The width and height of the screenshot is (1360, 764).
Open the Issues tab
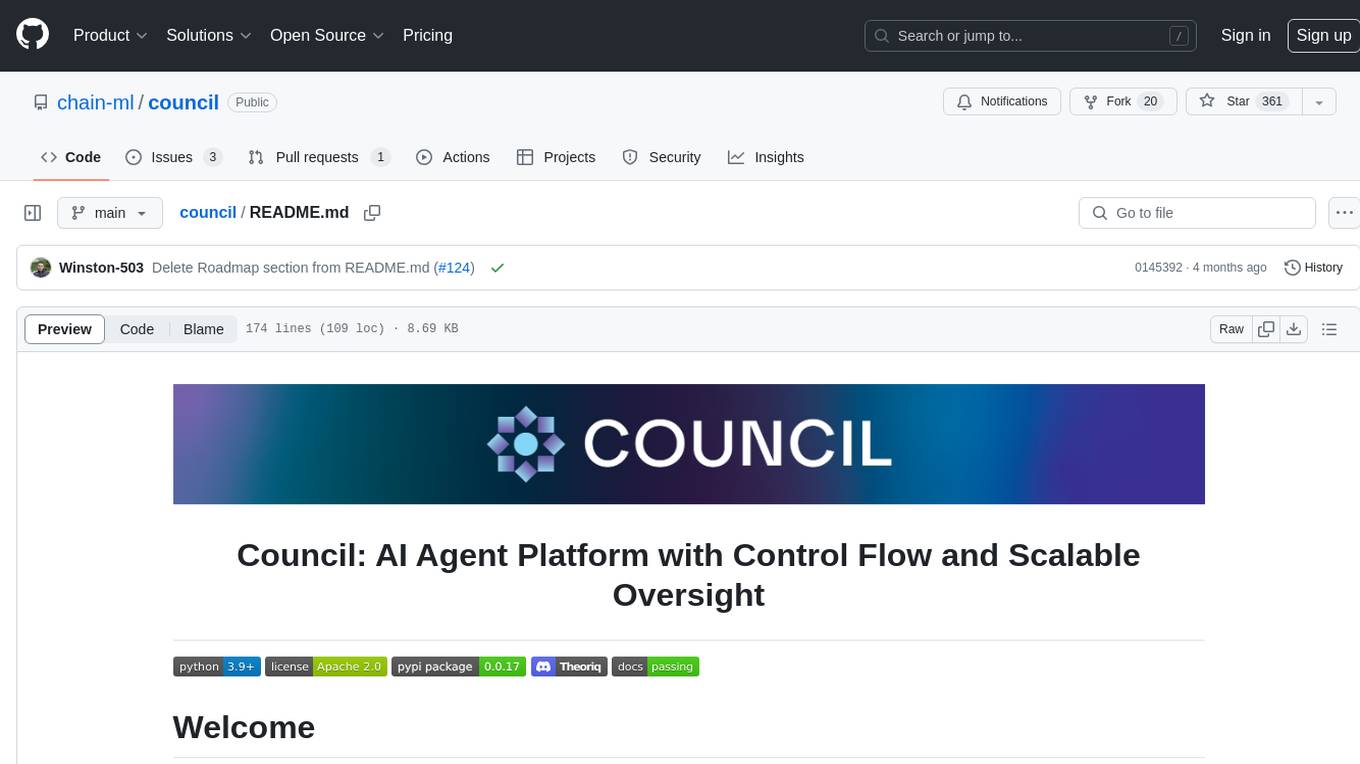coord(173,157)
